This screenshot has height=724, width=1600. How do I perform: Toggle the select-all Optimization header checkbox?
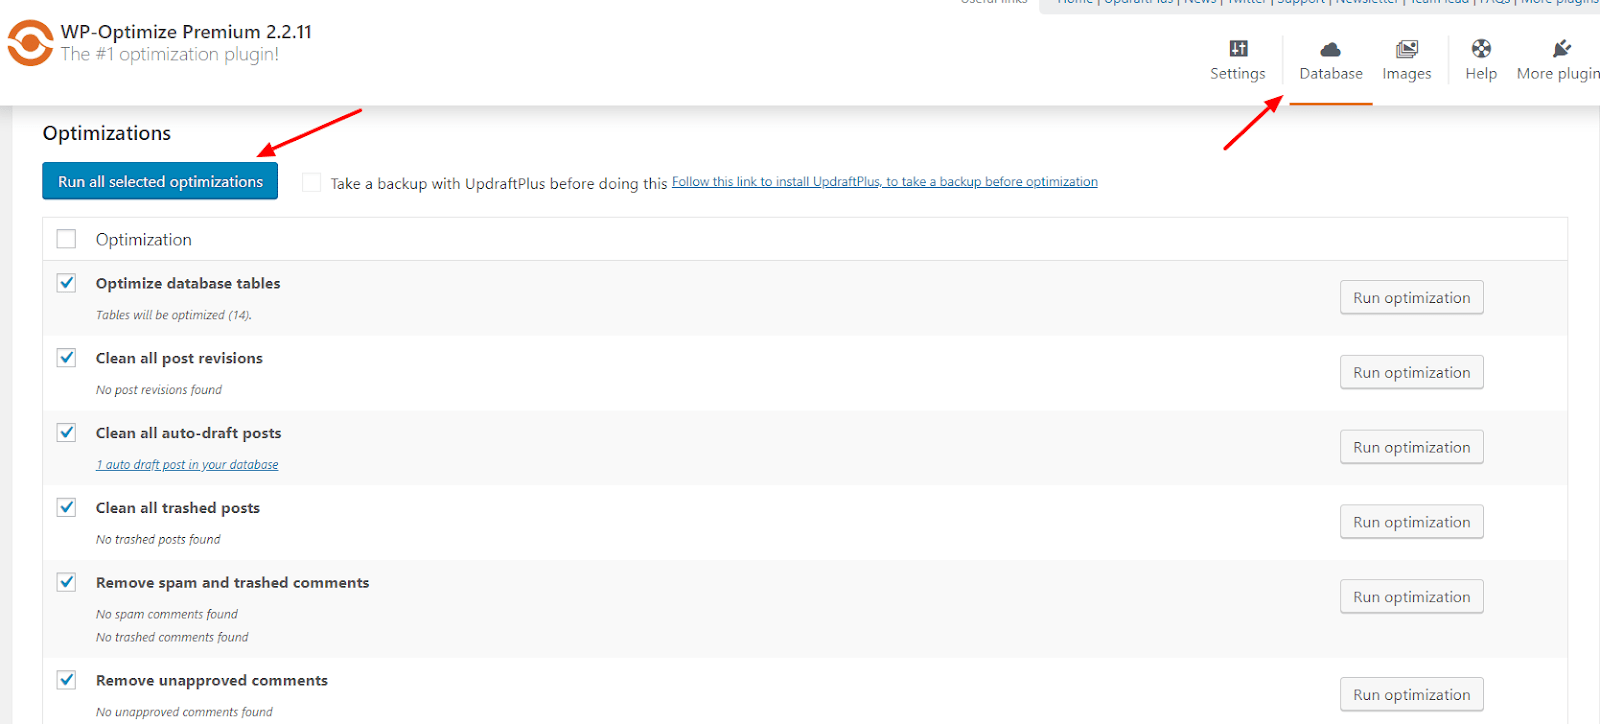tap(66, 239)
